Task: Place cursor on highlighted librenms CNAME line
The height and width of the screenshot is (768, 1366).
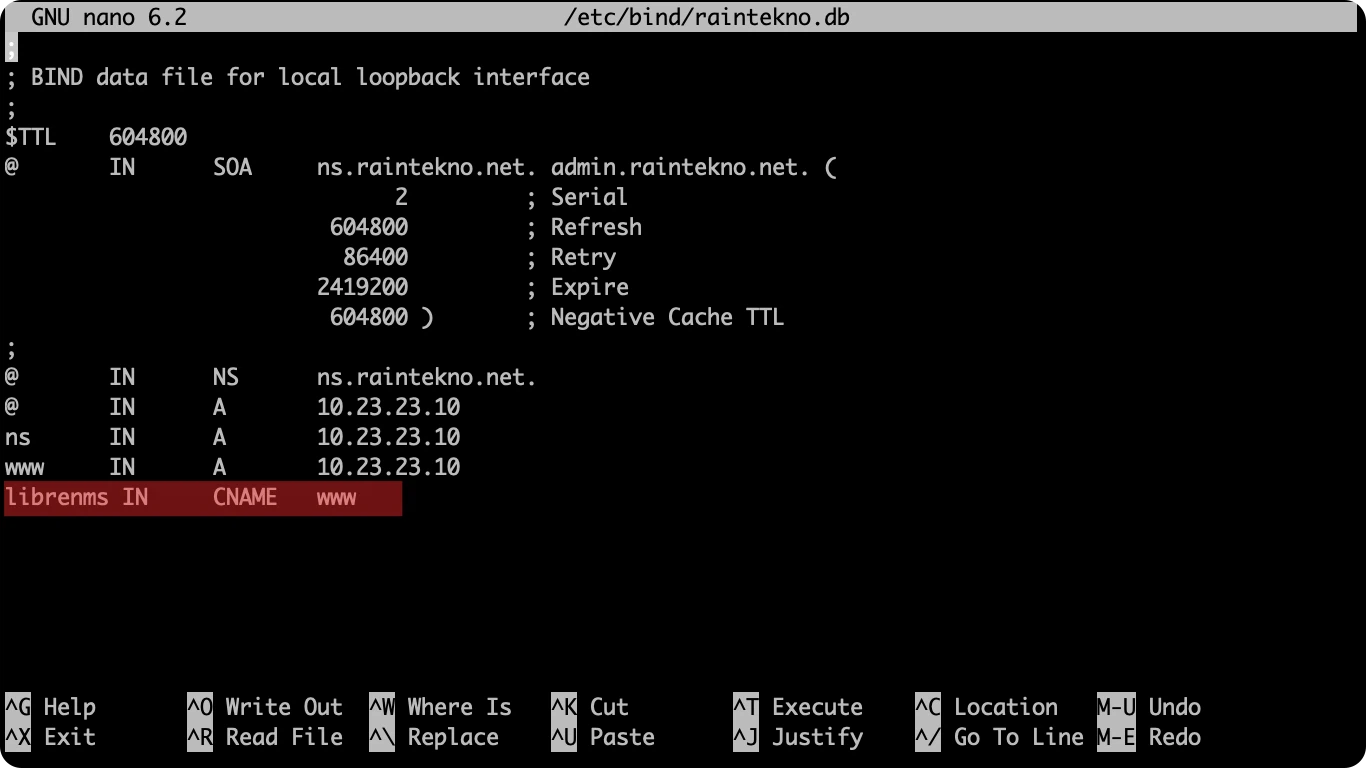Action: point(202,497)
